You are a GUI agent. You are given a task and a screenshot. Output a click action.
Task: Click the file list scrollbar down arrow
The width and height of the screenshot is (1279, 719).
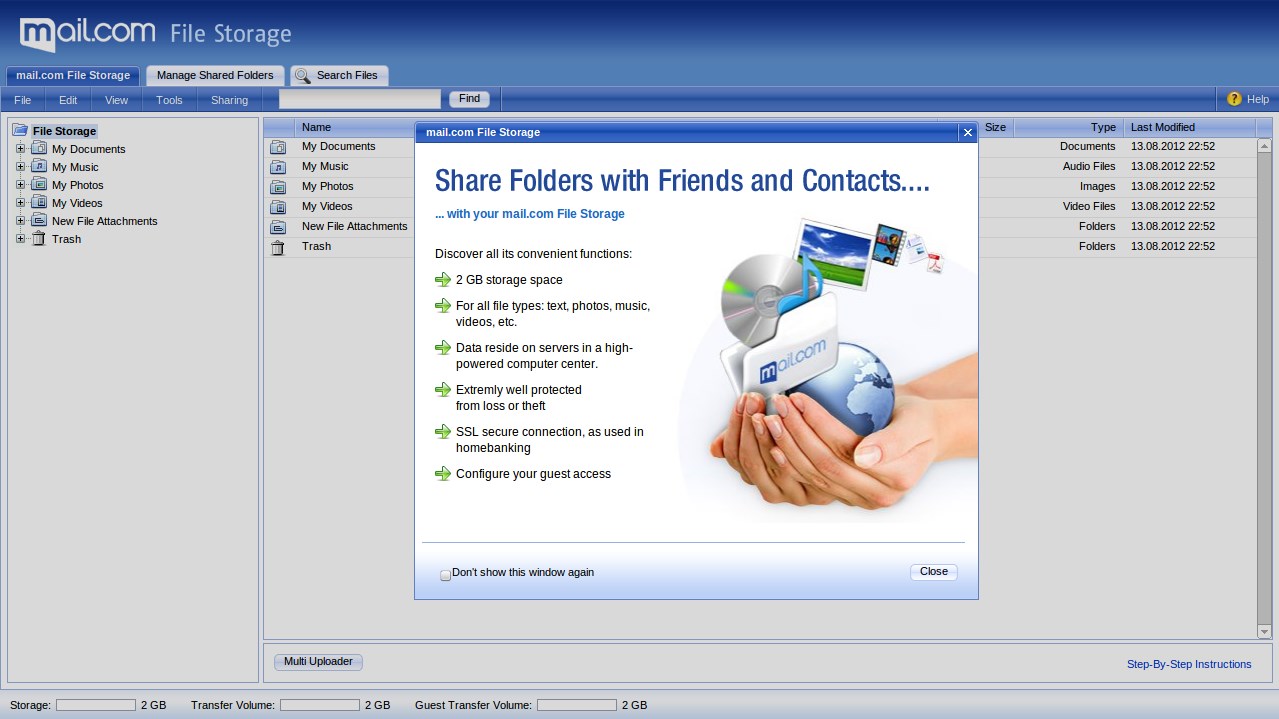coord(1264,632)
